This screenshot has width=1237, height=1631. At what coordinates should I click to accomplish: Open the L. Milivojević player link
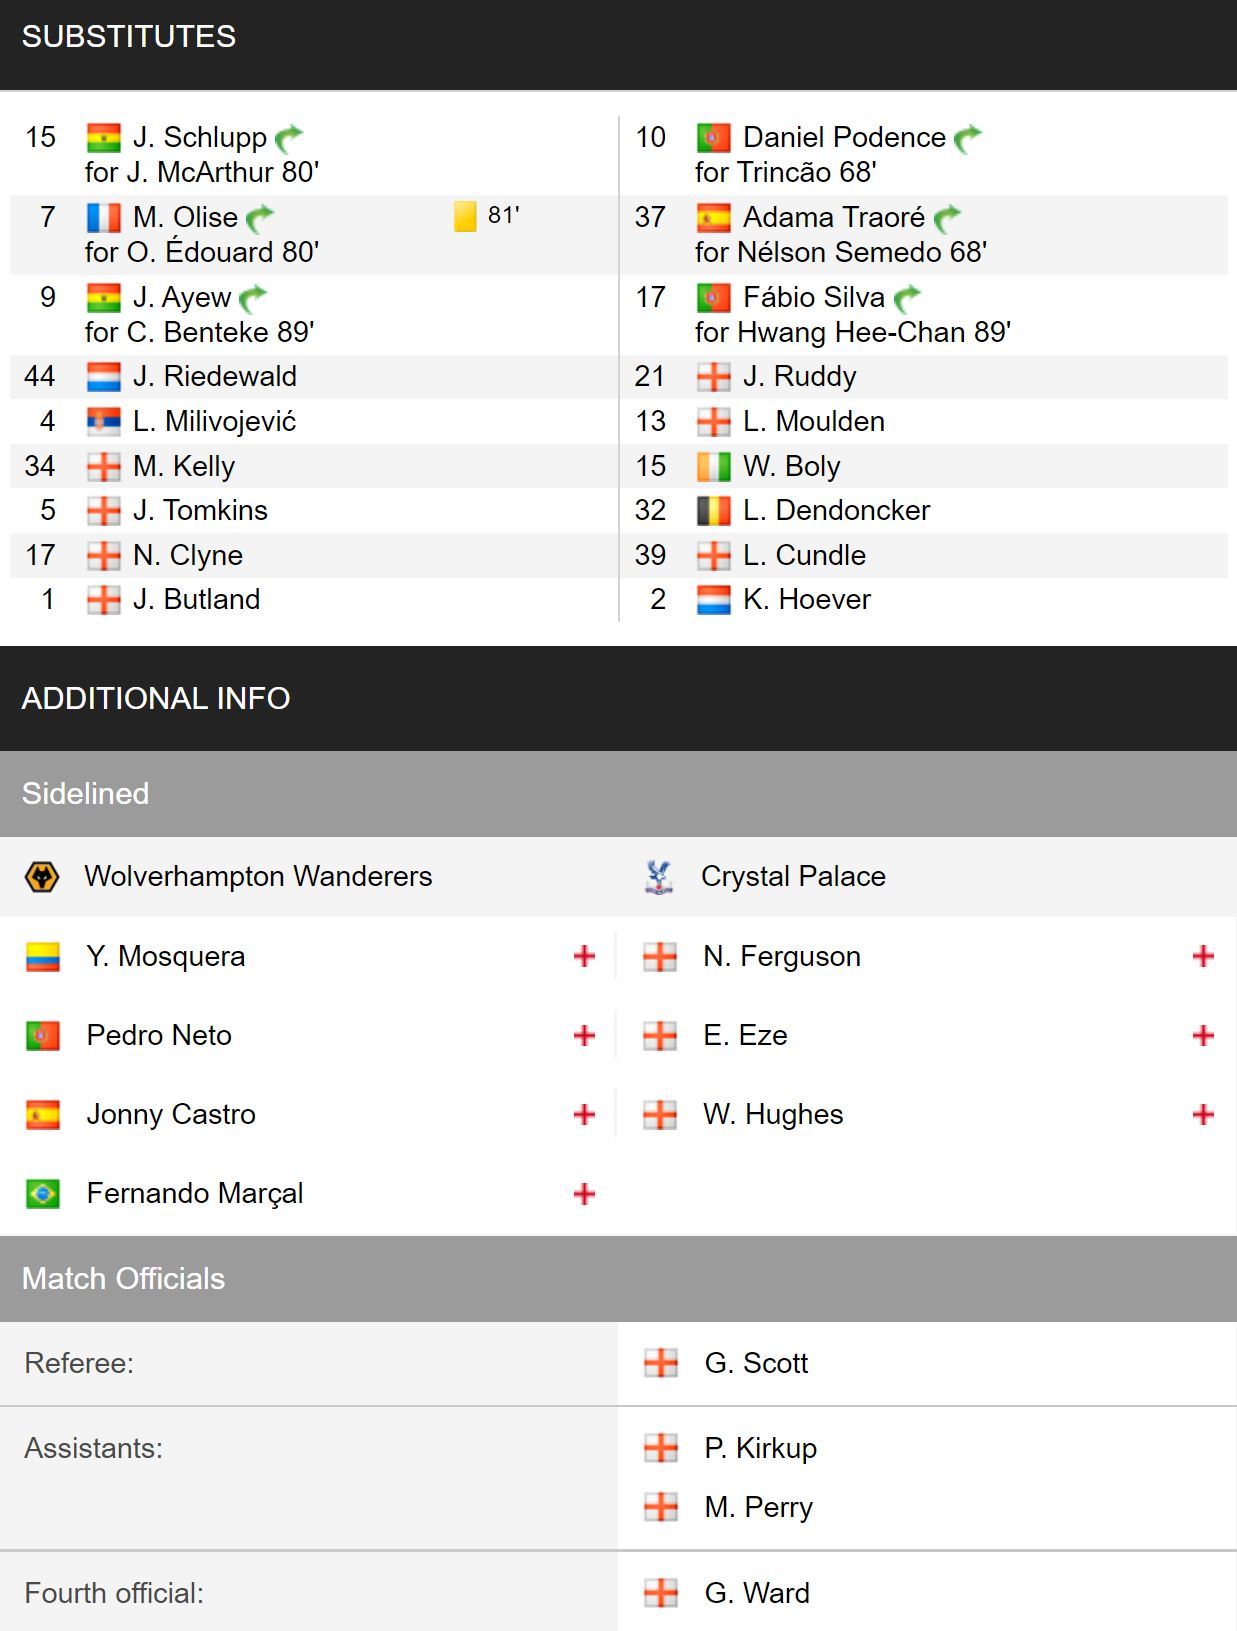[214, 422]
